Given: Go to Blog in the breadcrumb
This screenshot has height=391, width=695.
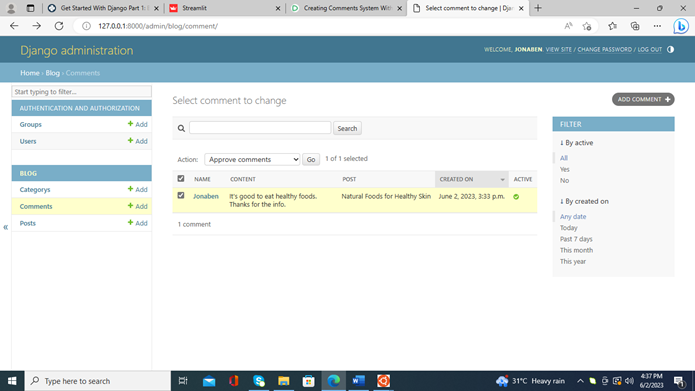Looking at the screenshot, I should point(52,73).
